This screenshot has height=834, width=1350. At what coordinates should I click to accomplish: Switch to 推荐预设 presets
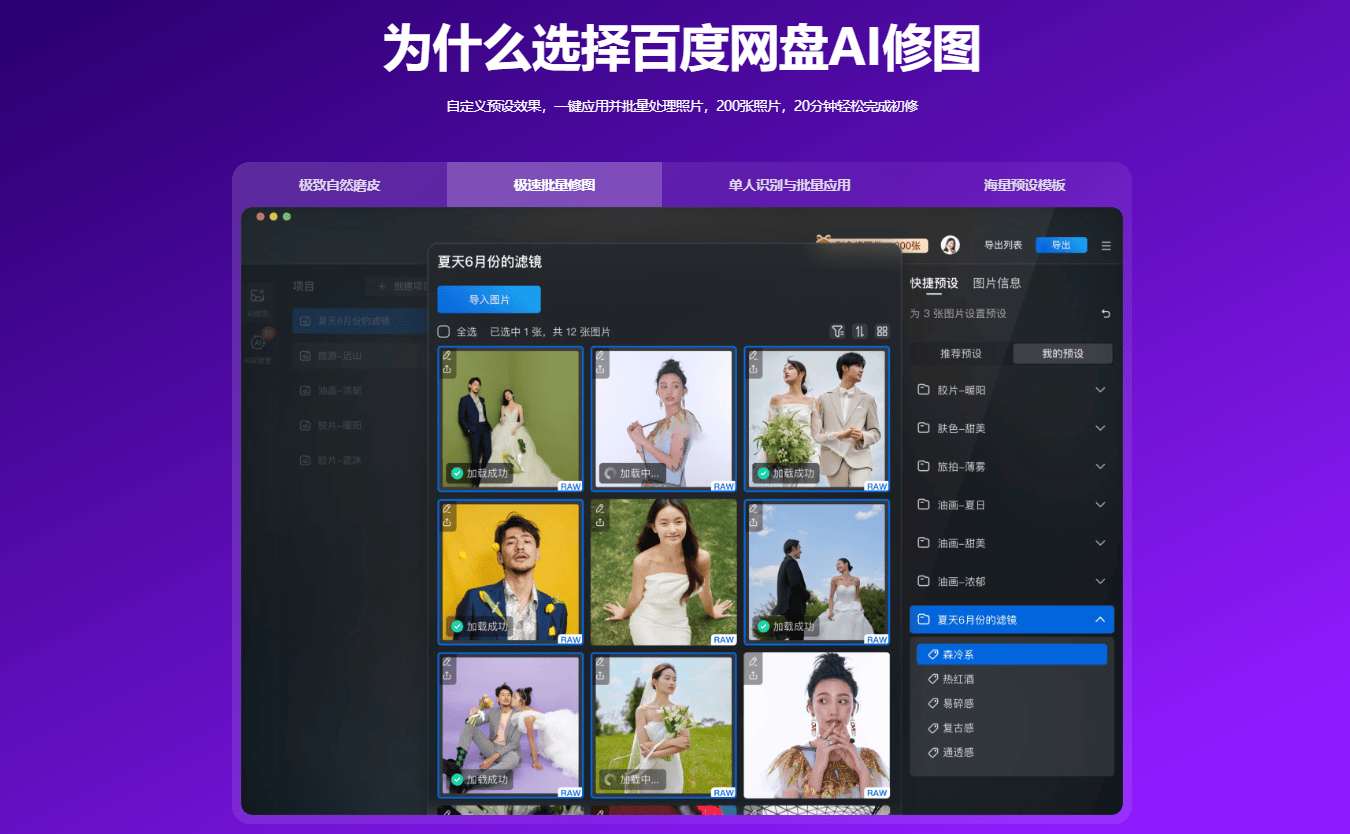point(961,354)
